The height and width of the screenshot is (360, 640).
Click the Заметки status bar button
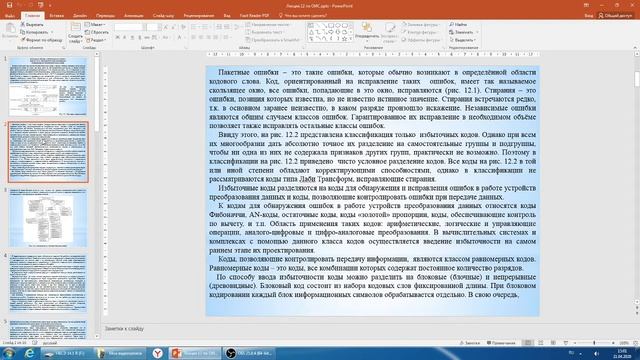[470, 343]
